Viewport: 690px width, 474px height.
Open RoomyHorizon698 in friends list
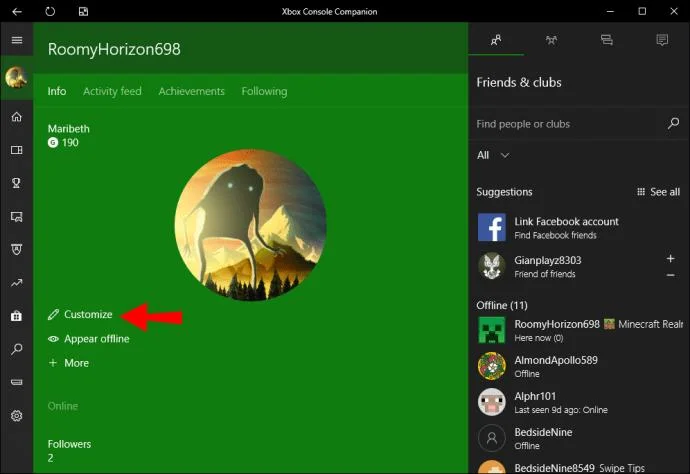point(579,330)
